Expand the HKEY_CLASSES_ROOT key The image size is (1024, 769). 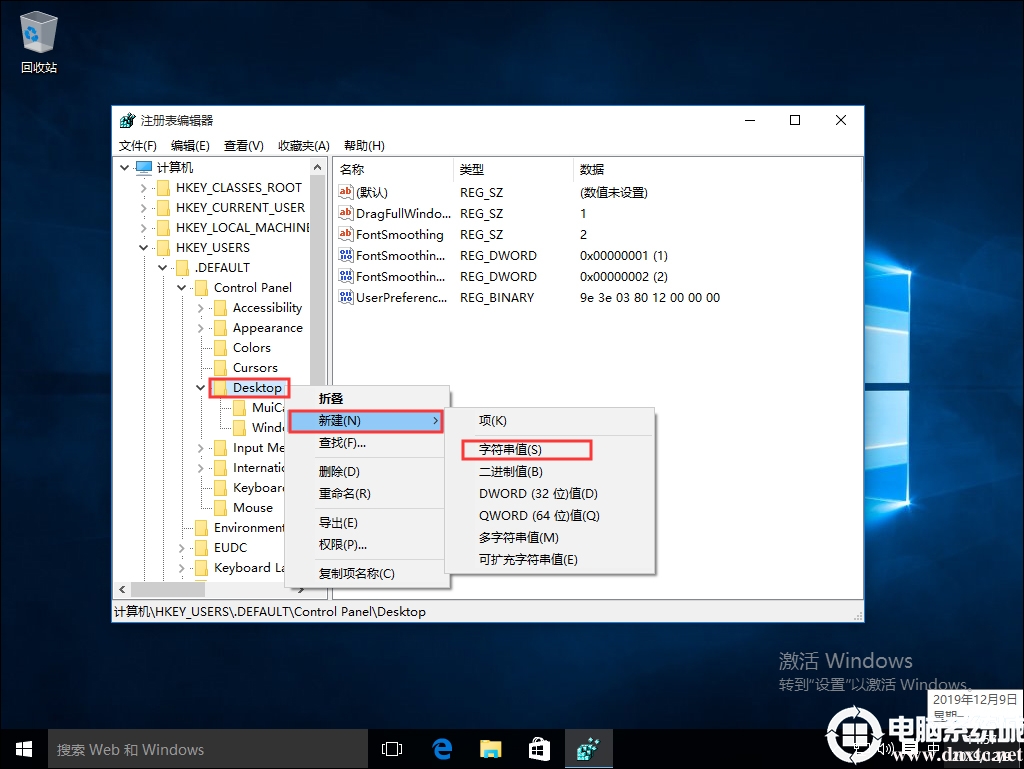click(144, 188)
